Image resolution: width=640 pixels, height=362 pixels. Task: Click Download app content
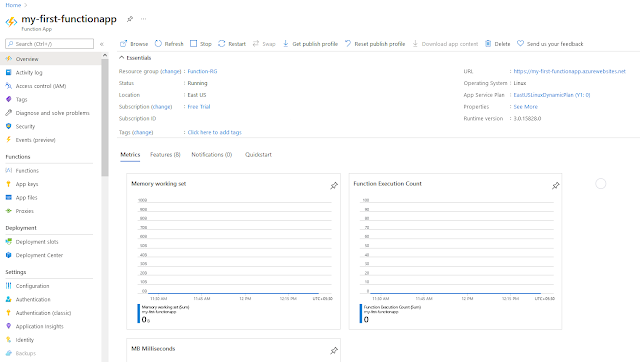pyautogui.click(x=445, y=44)
